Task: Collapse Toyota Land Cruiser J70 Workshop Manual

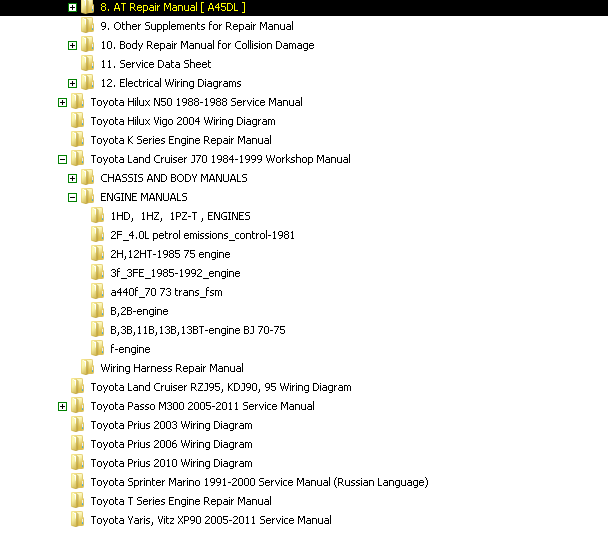Action: [62, 159]
